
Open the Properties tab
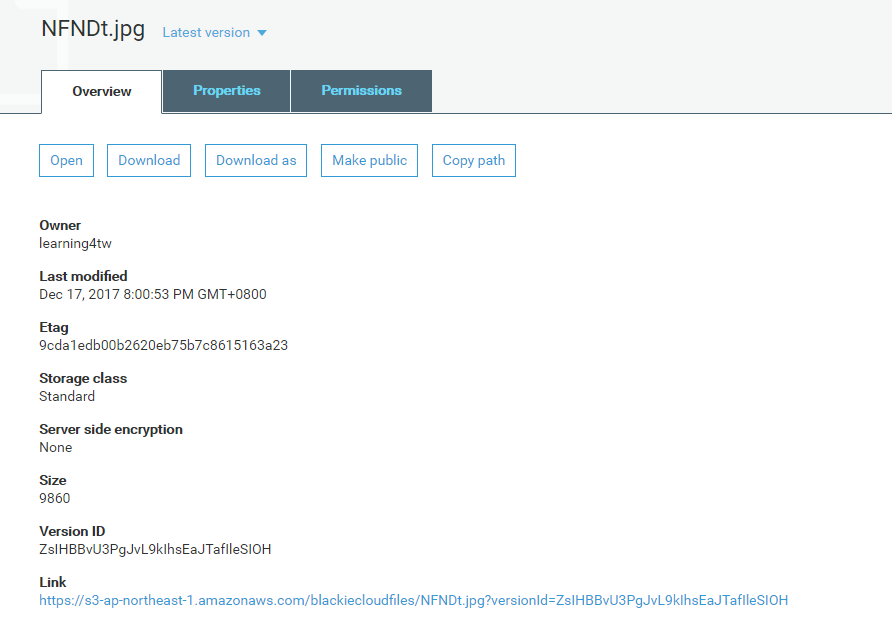[x=227, y=91]
